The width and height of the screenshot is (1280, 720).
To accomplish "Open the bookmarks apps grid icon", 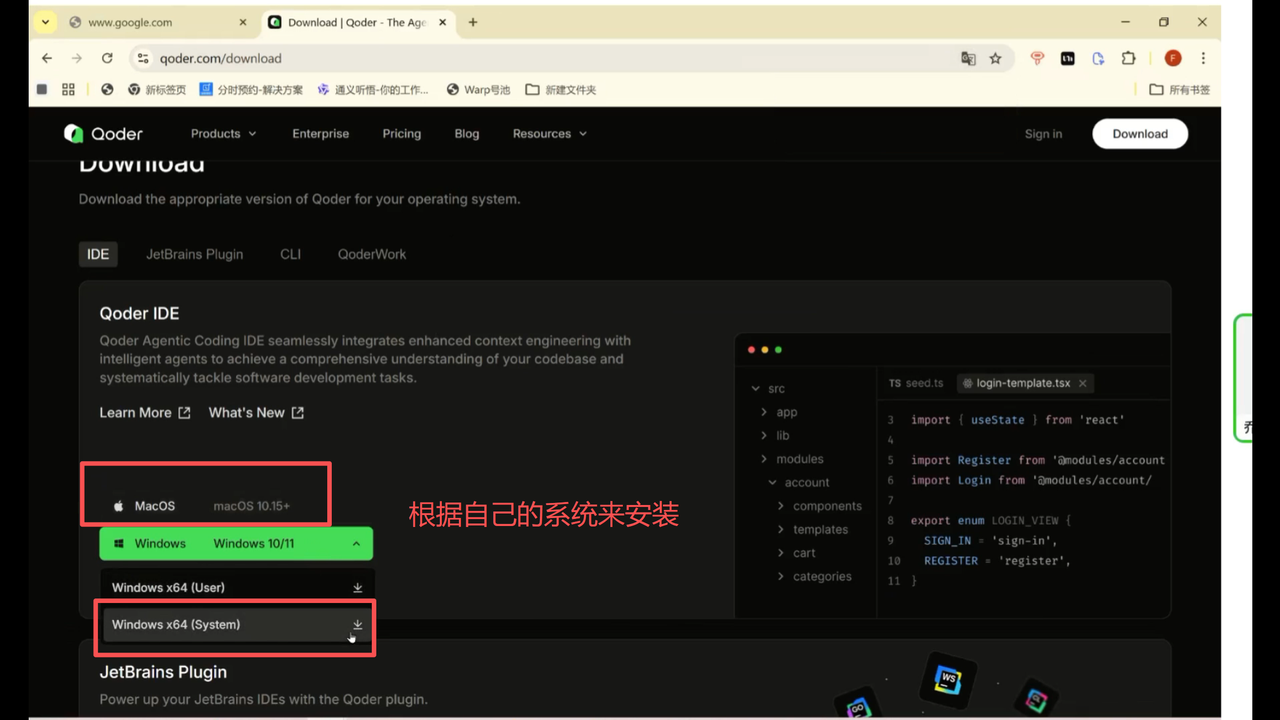I will pos(68,89).
